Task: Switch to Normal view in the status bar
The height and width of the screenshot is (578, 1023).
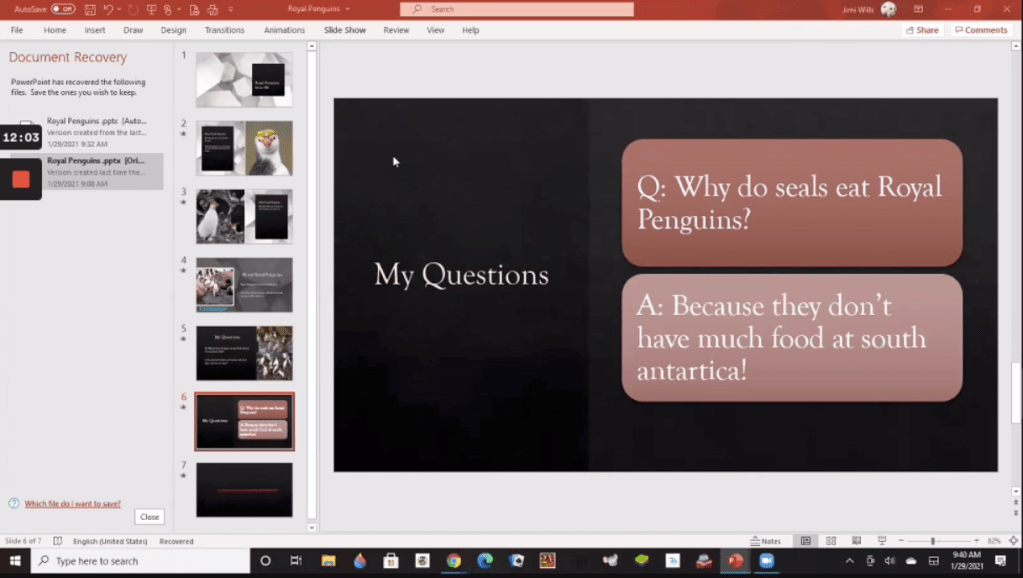Action: pyautogui.click(x=805, y=541)
